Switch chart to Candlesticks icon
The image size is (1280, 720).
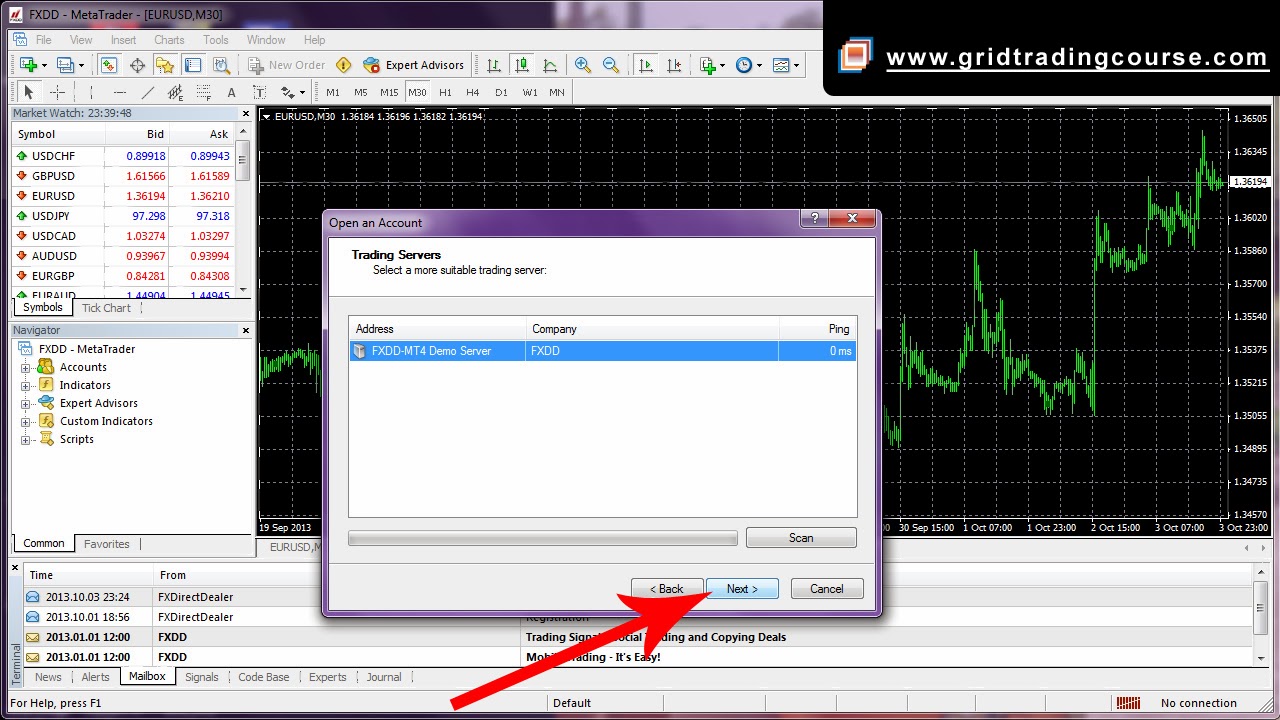pyautogui.click(x=522, y=65)
